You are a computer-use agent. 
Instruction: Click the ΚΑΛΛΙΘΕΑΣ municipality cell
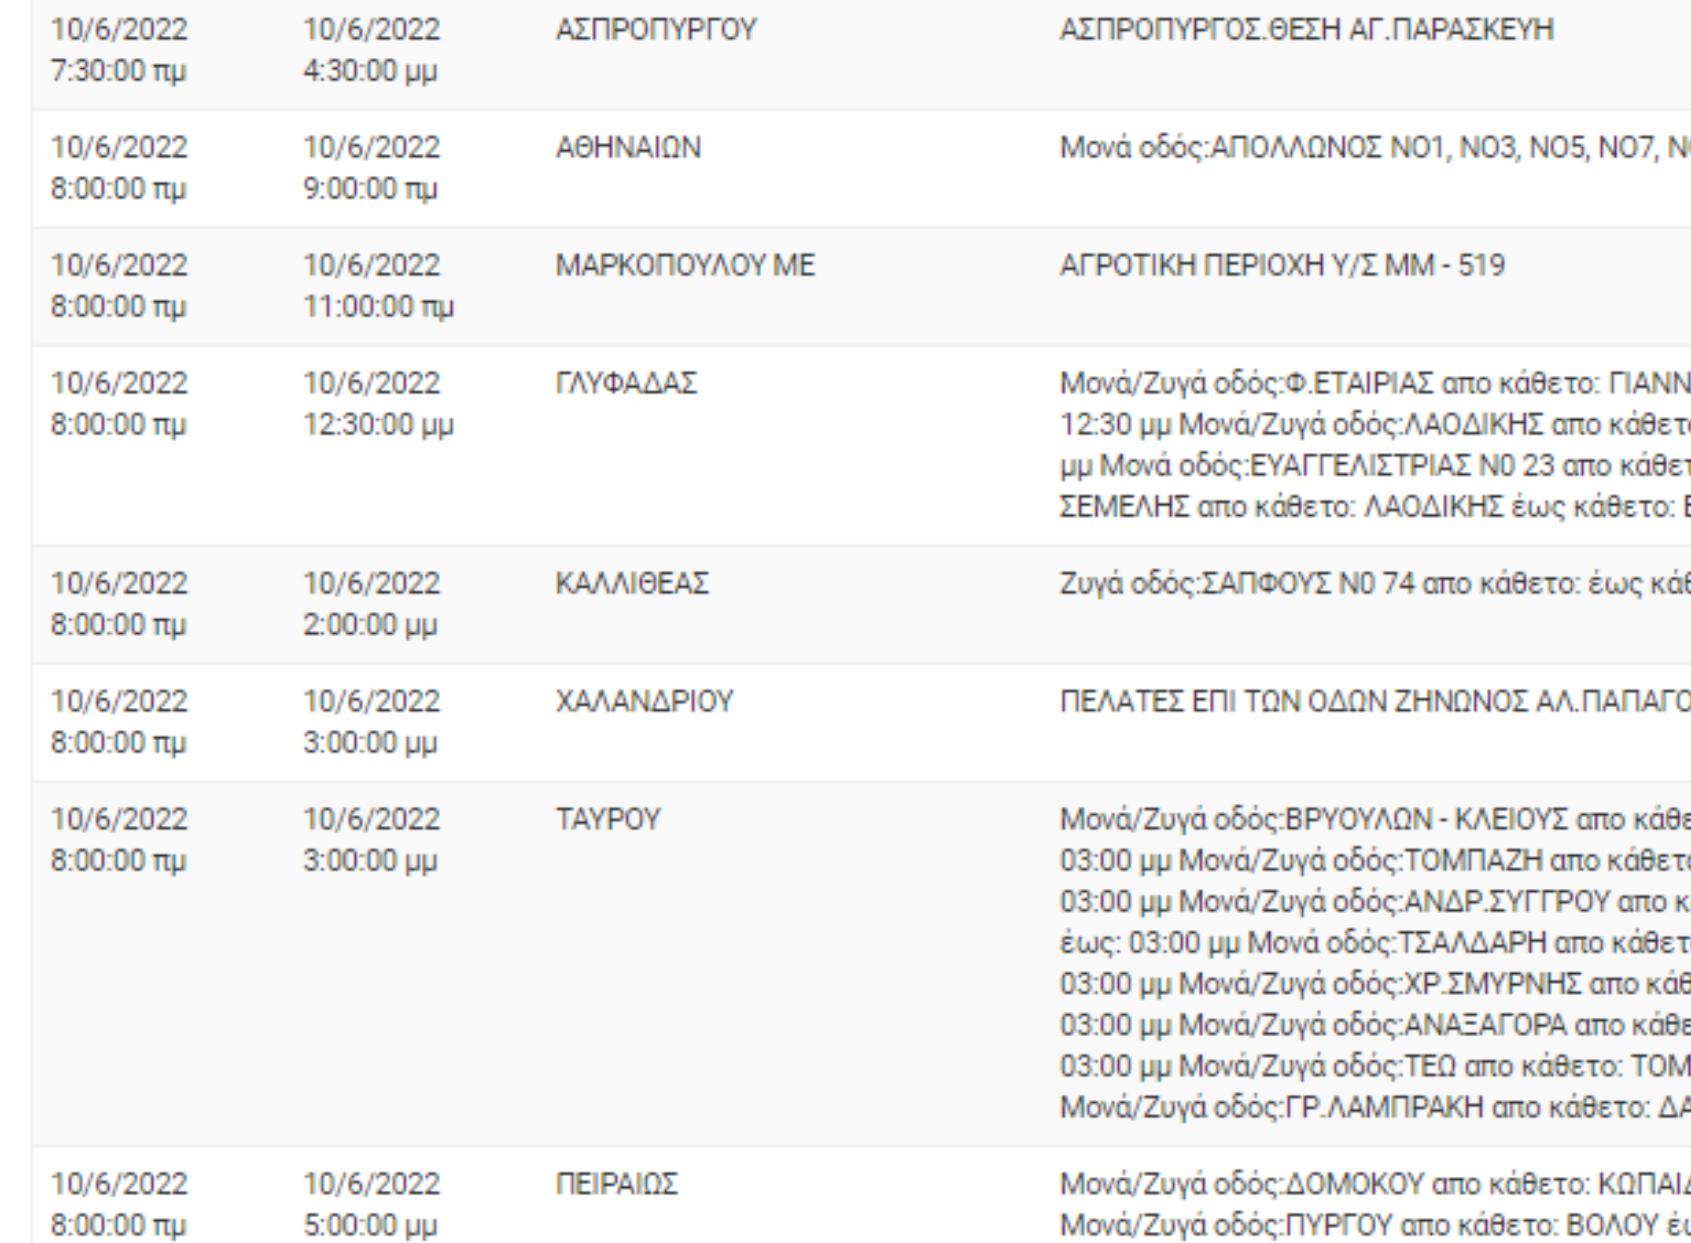click(x=632, y=584)
